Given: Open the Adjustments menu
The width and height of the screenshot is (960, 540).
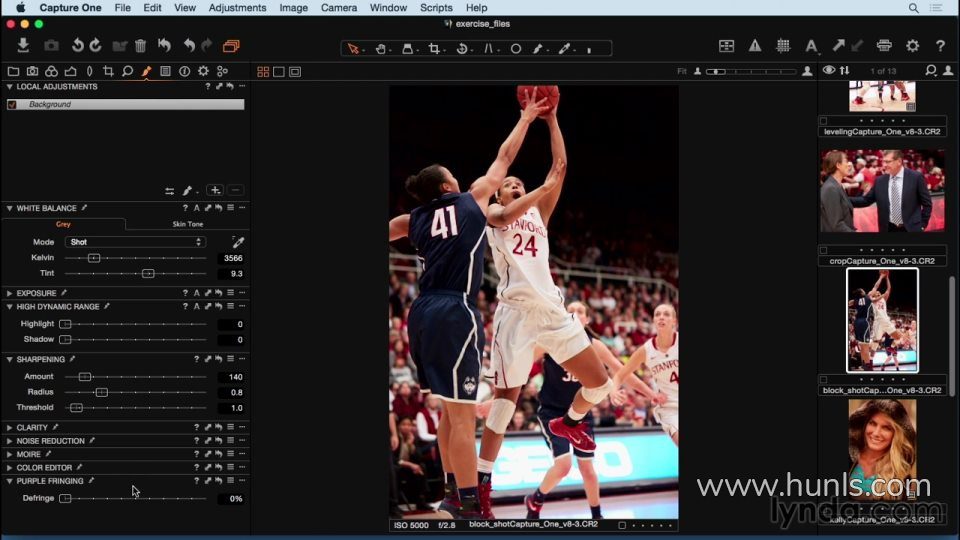Looking at the screenshot, I should (237, 8).
